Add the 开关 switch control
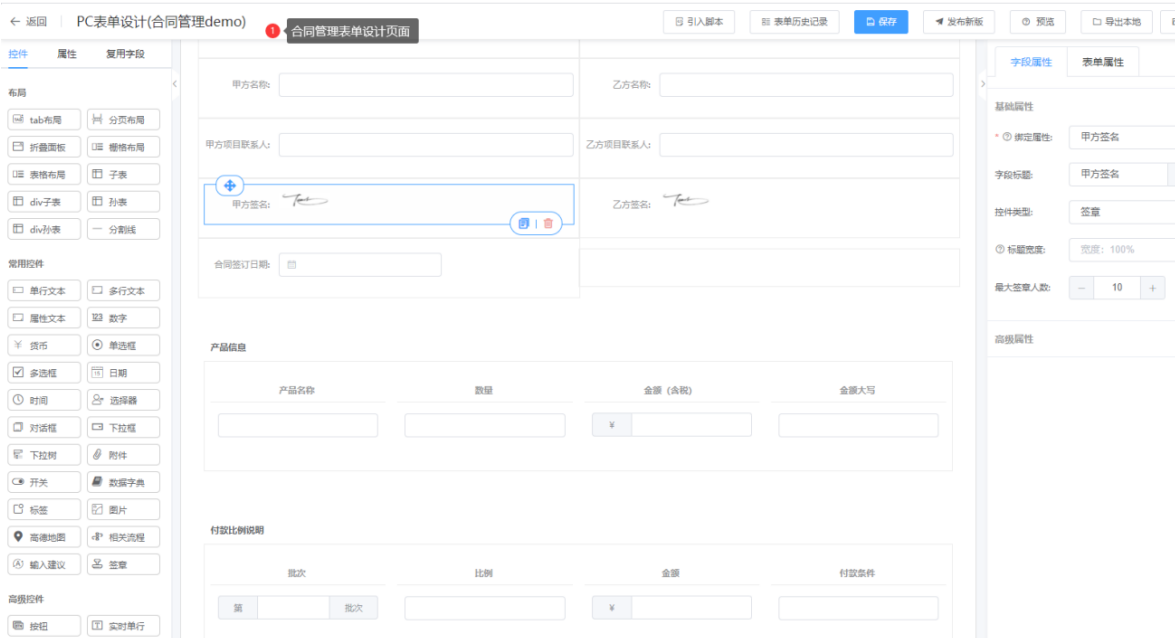The image size is (1175, 638). pyautogui.click(x=44, y=482)
